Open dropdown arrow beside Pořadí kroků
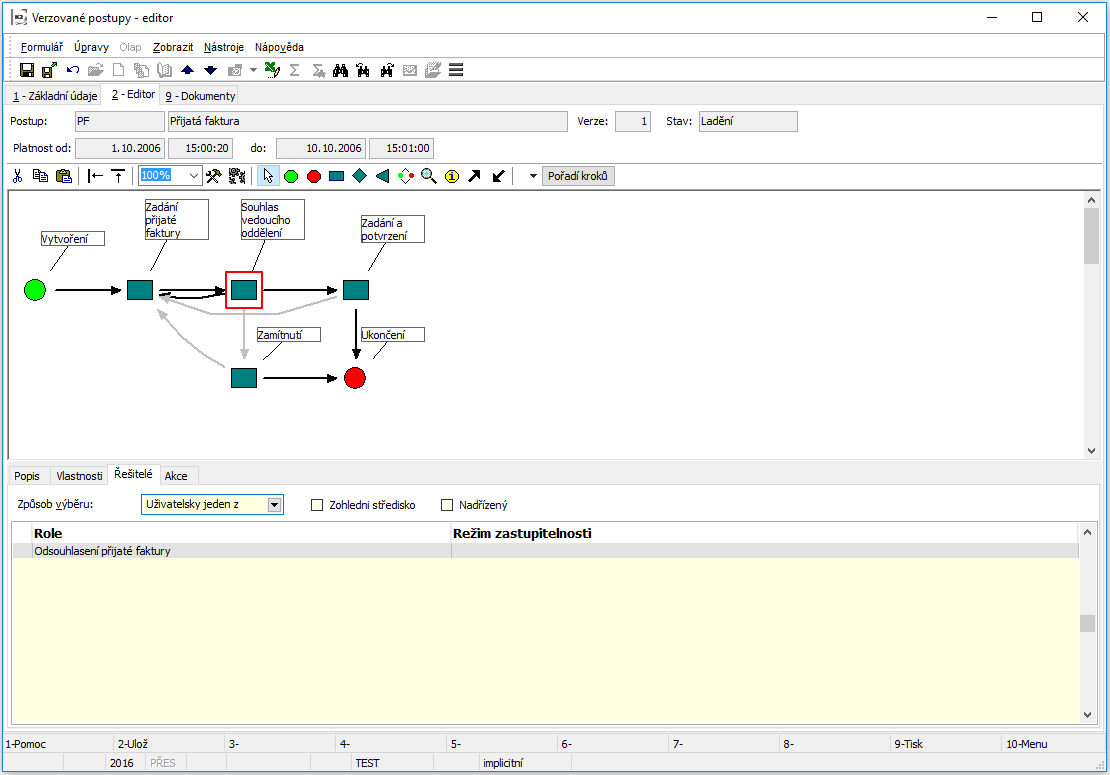The width and height of the screenshot is (1110, 775). (532, 176)
